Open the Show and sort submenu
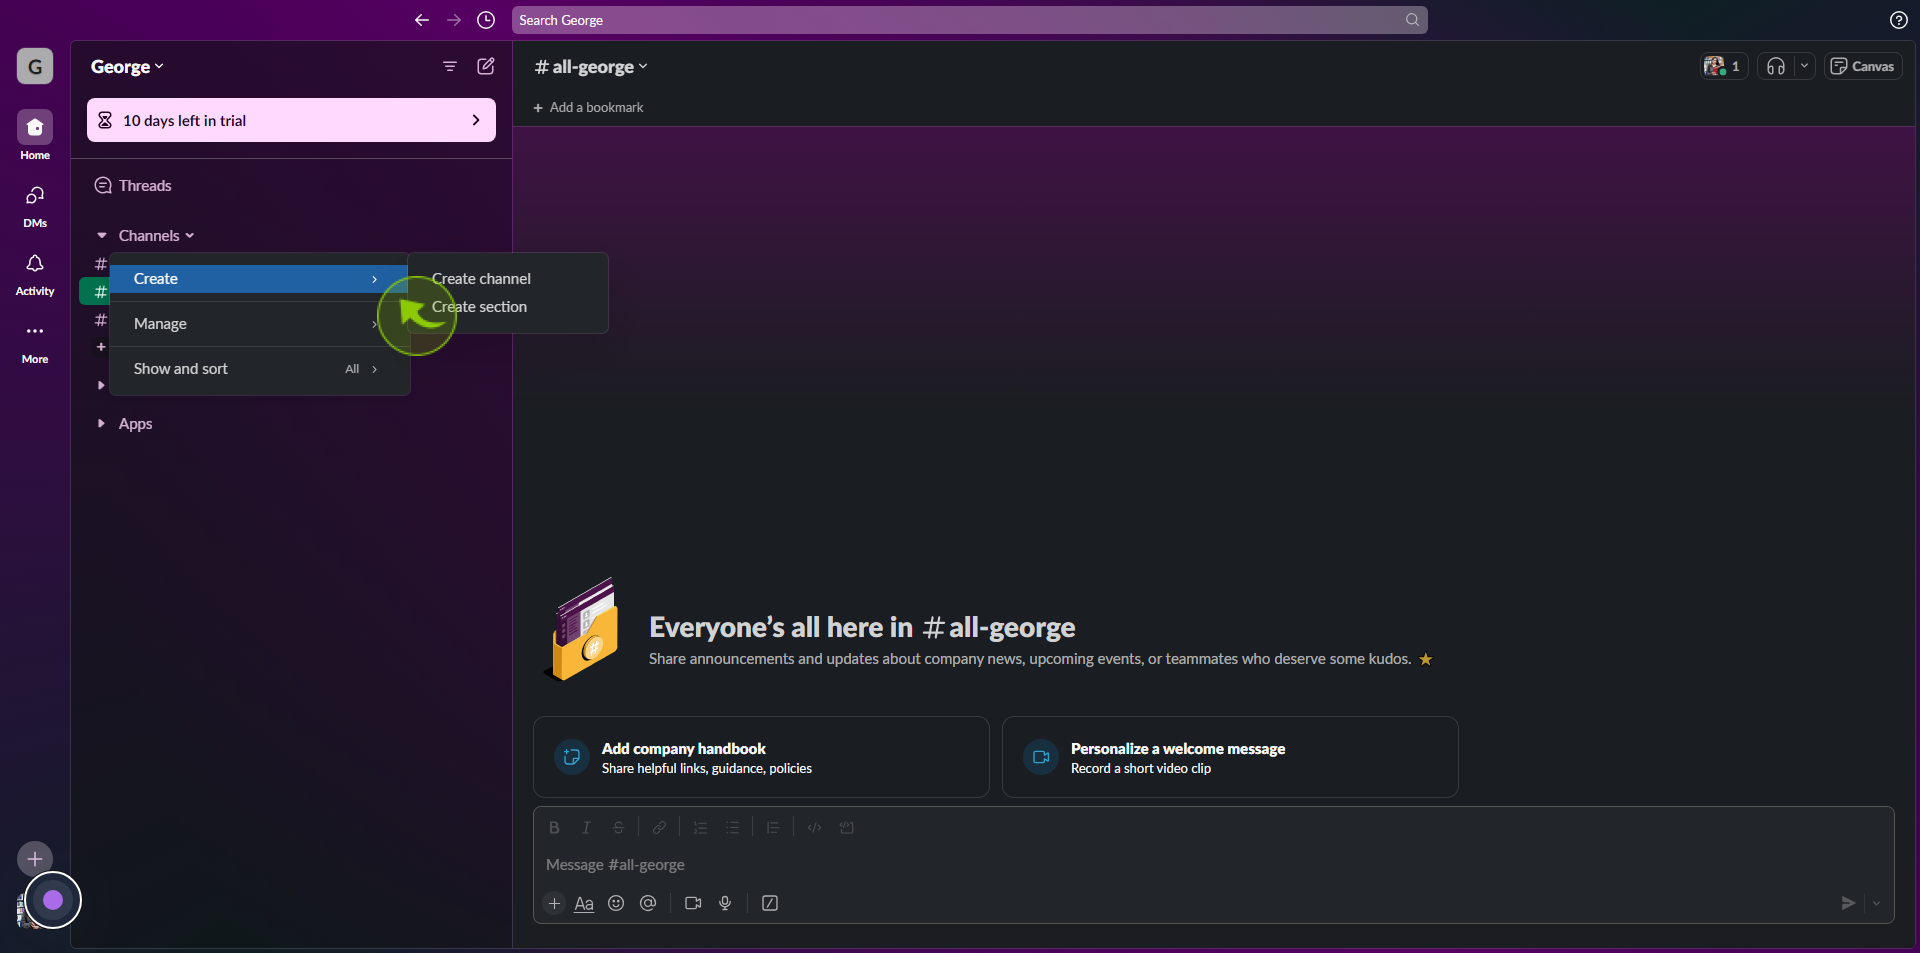 pos(259,369)
